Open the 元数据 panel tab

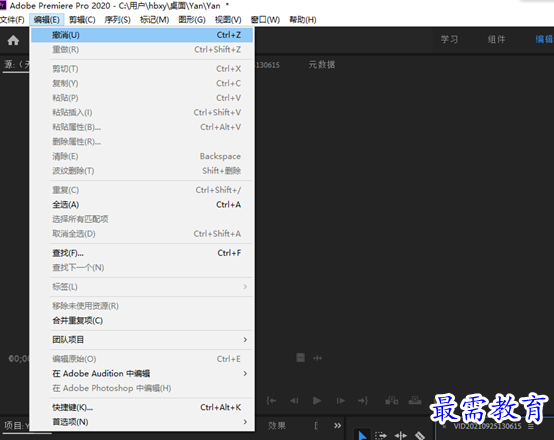[322, 65]
